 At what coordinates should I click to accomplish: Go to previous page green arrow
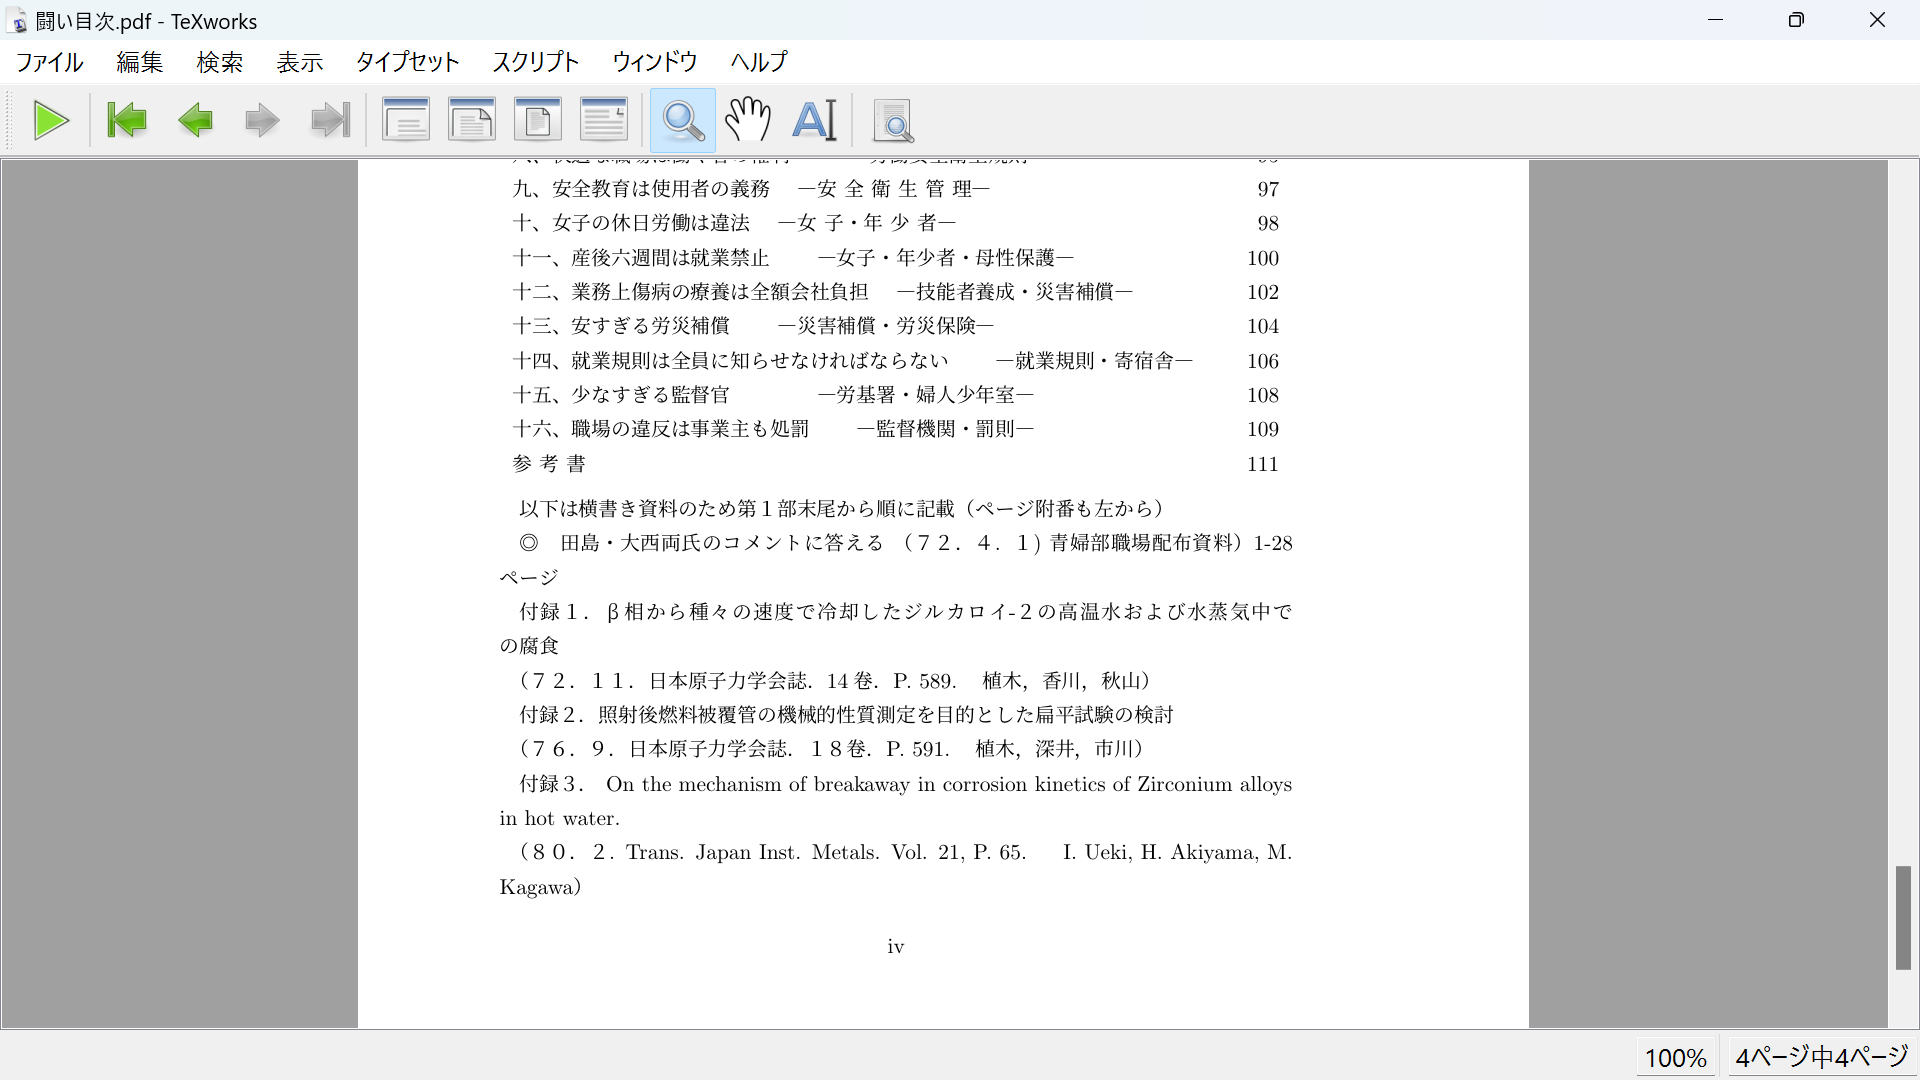pyautogui.click(x=195, y=121)
